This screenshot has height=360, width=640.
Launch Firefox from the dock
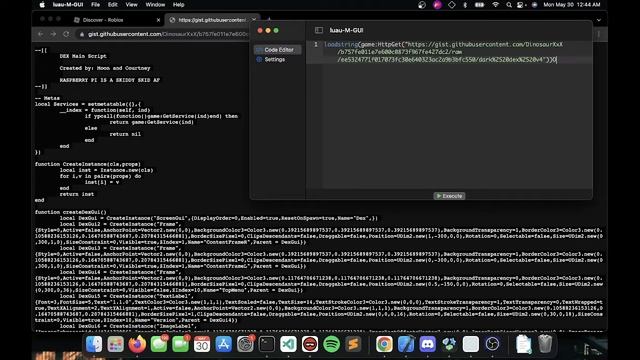click(x=137, y=344)
